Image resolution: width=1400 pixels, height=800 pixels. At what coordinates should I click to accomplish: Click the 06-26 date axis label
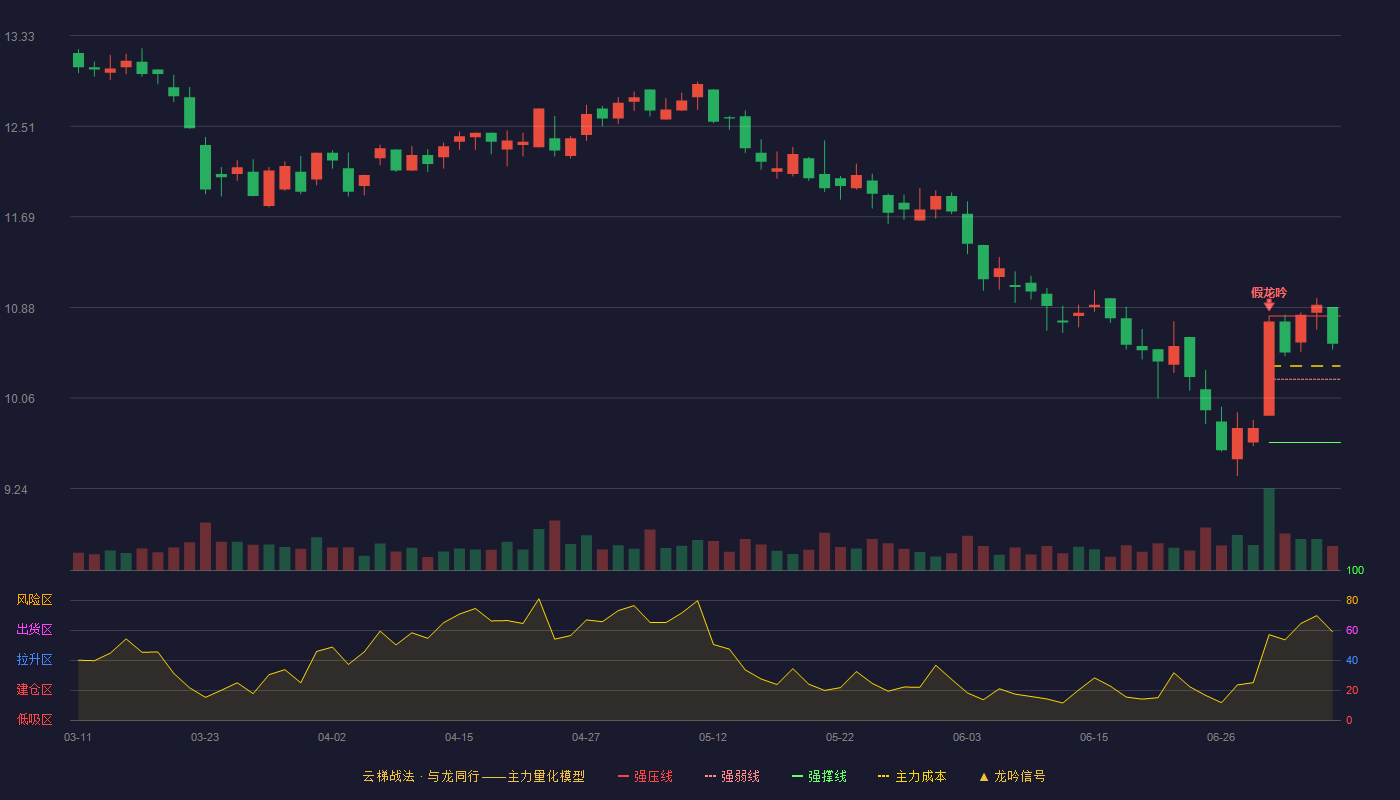click(x=1221, y=737)
